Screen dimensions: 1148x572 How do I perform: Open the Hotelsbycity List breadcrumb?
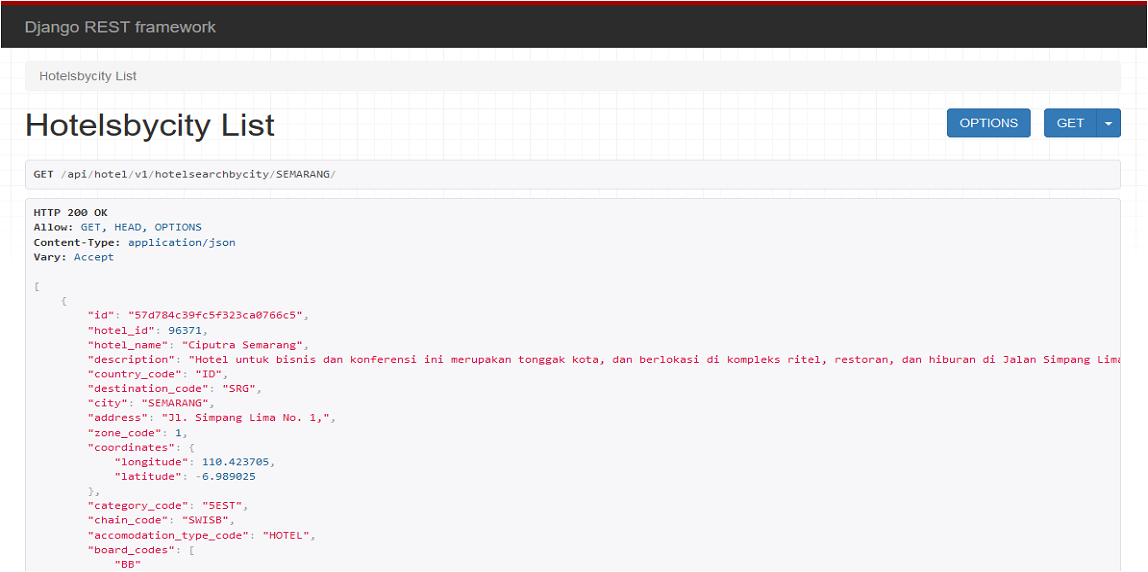click(x=88, y=76)
